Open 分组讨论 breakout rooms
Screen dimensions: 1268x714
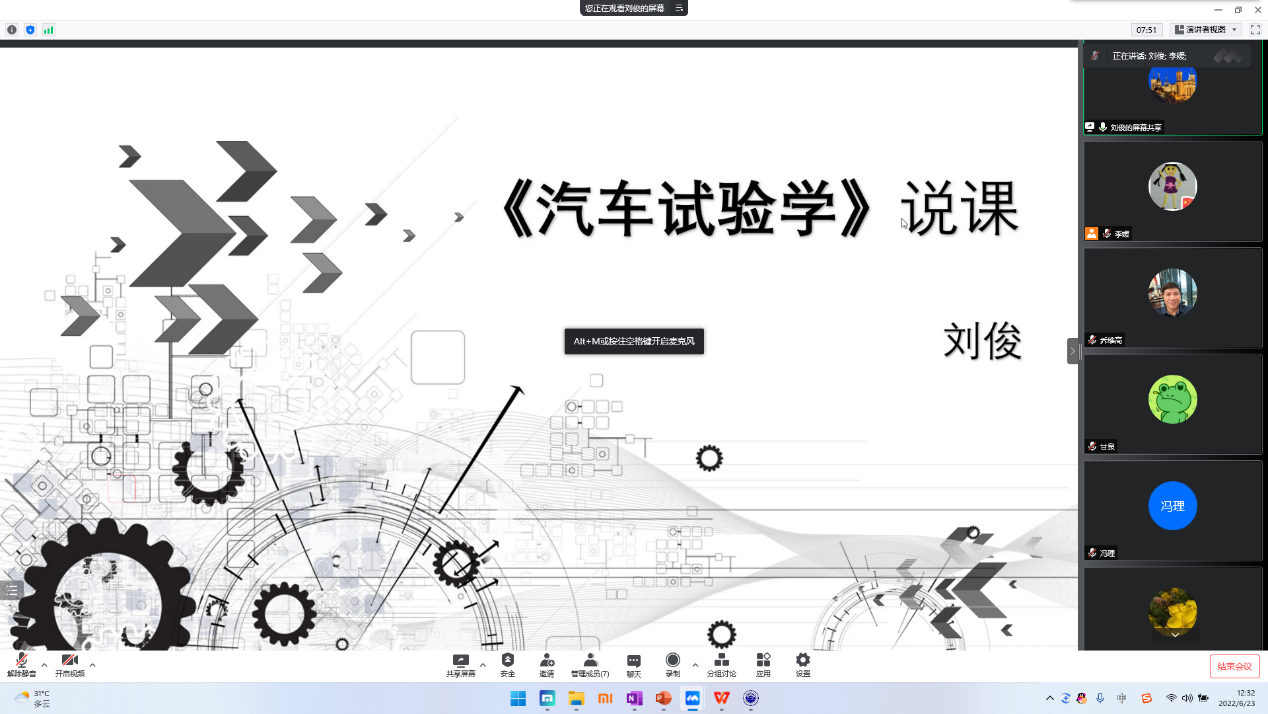[x=721, y=663]
